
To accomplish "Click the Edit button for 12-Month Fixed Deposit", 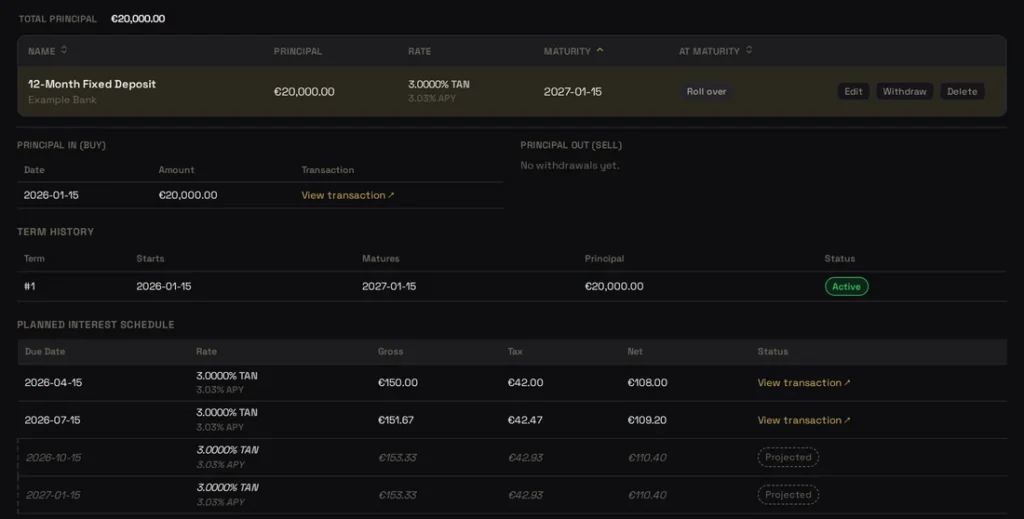I will (853, 91).
